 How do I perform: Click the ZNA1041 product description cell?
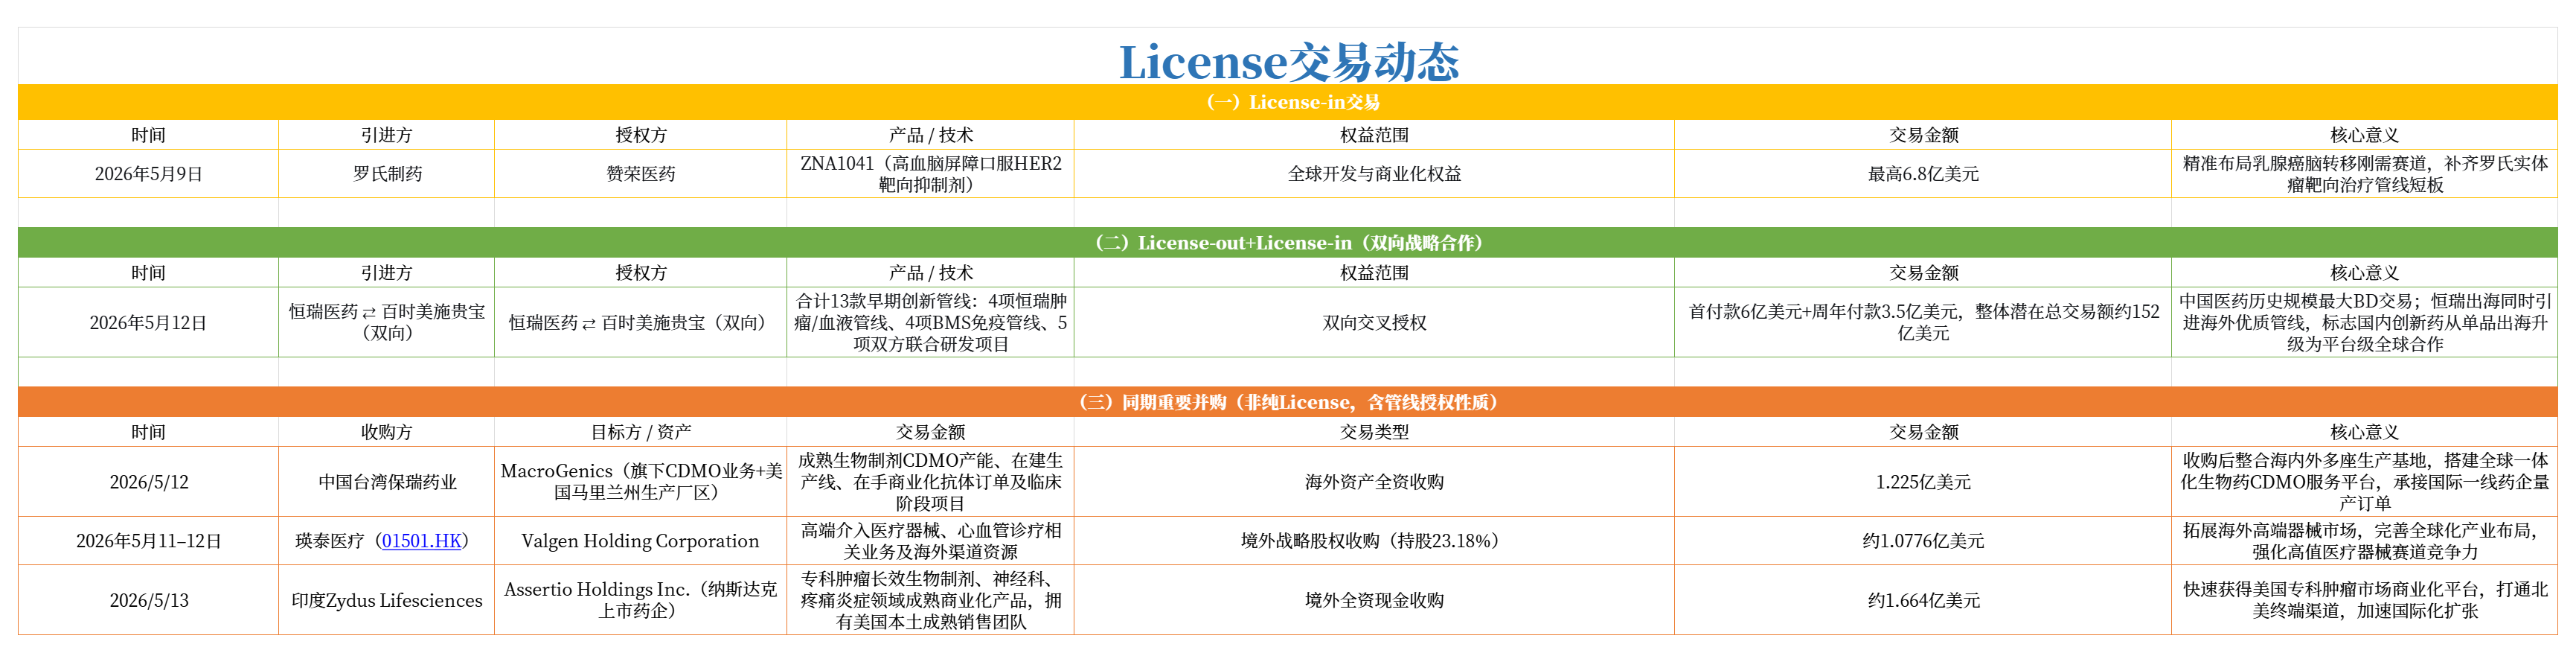coord(931,174)
